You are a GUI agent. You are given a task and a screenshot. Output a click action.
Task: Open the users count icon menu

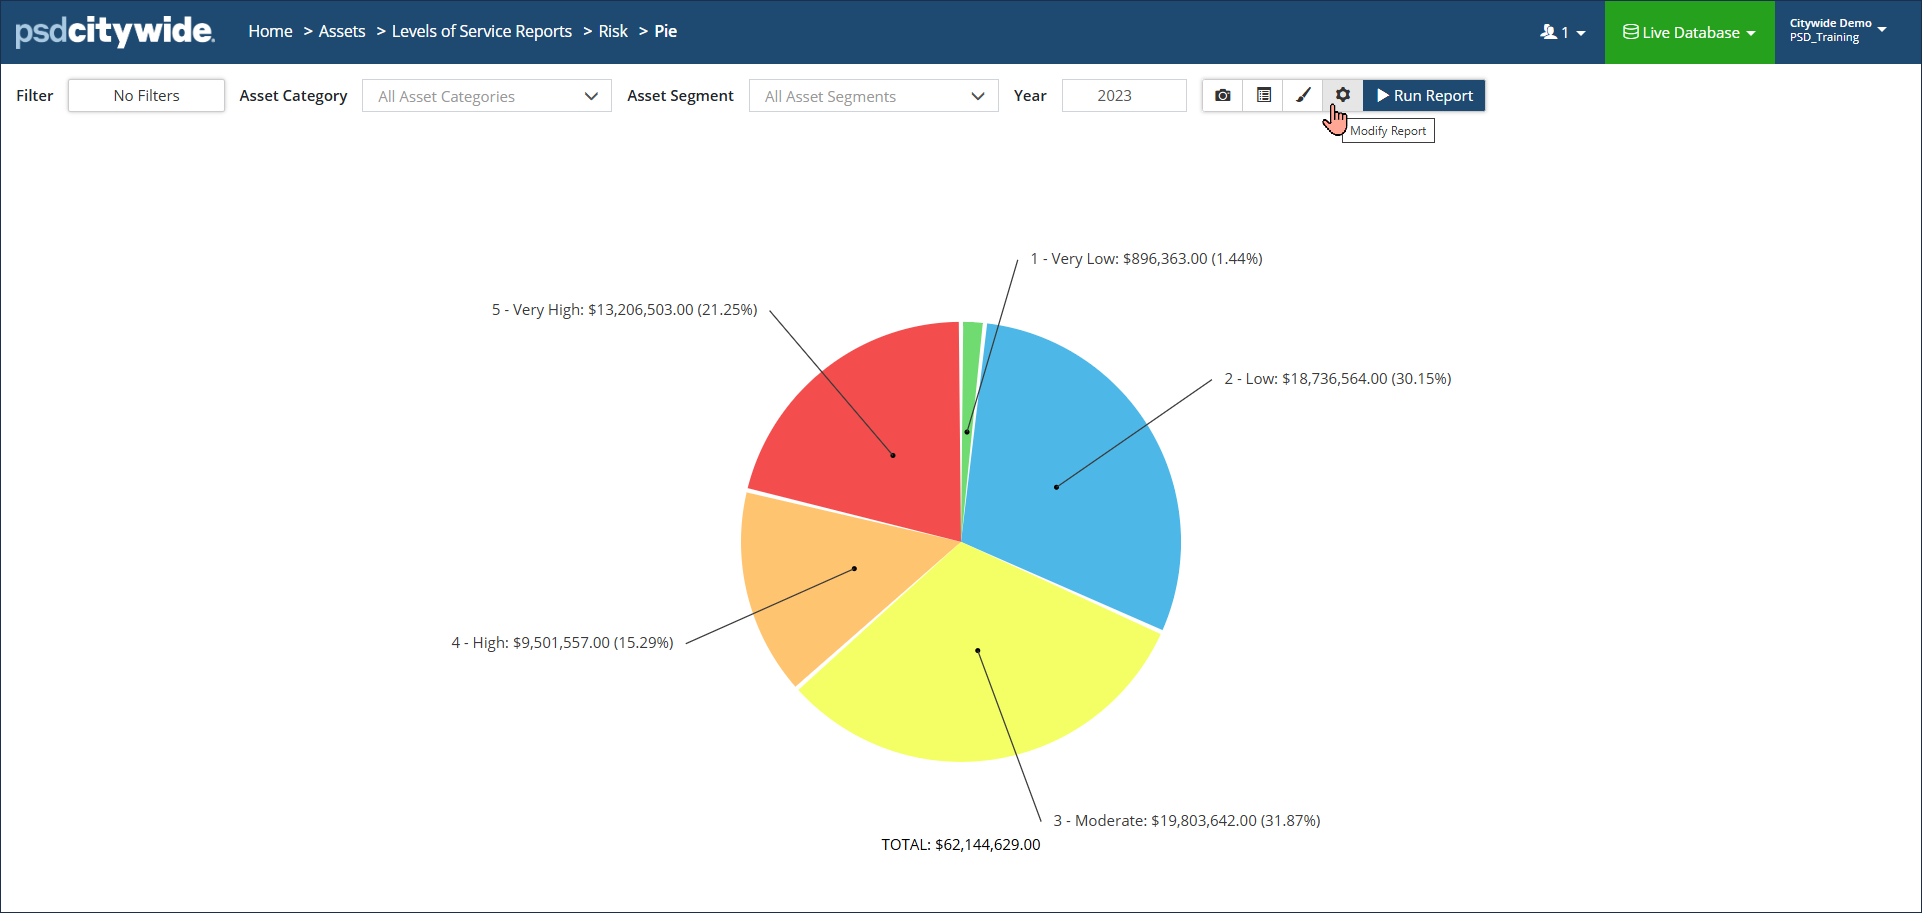click(x=1563, y=32)
